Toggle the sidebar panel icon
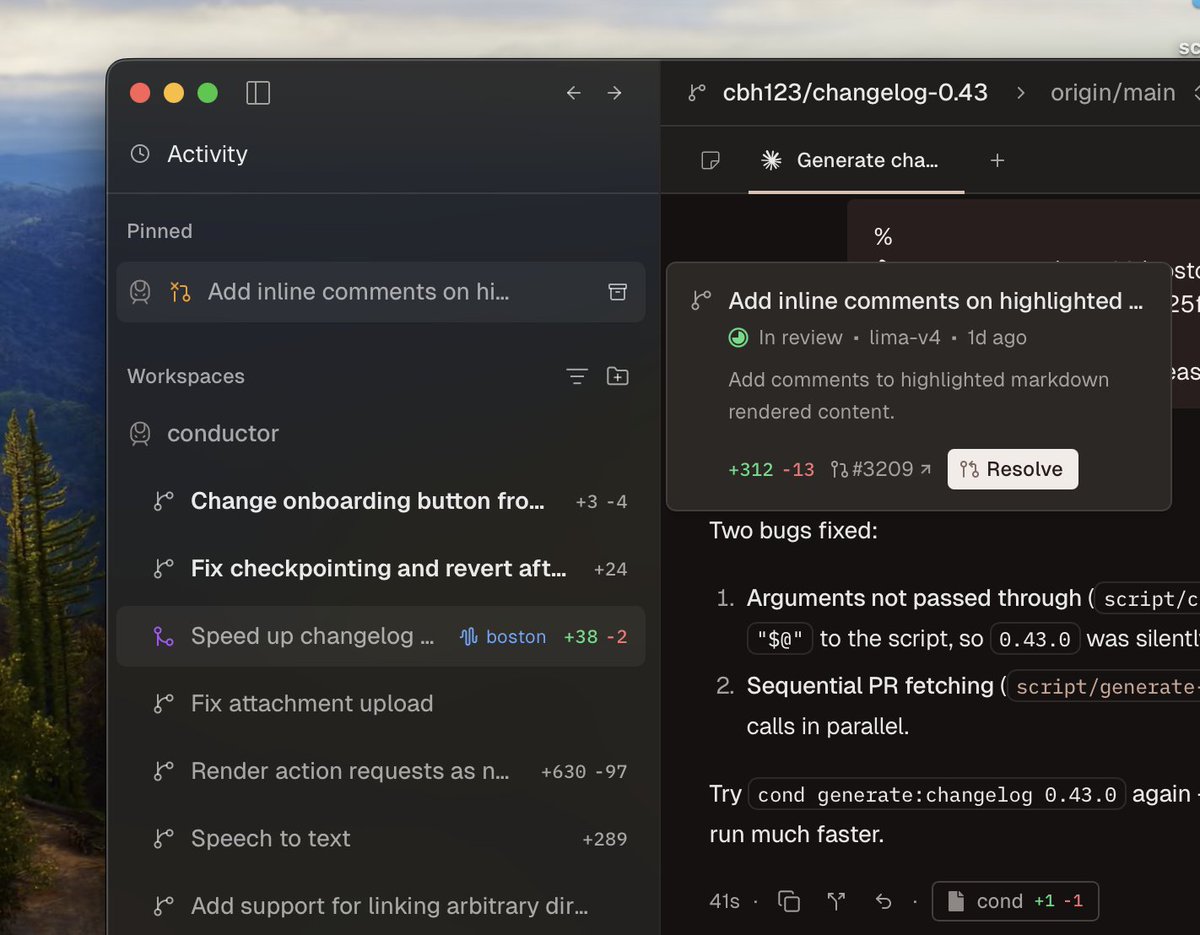1200x935 pixels. (258, 93)
